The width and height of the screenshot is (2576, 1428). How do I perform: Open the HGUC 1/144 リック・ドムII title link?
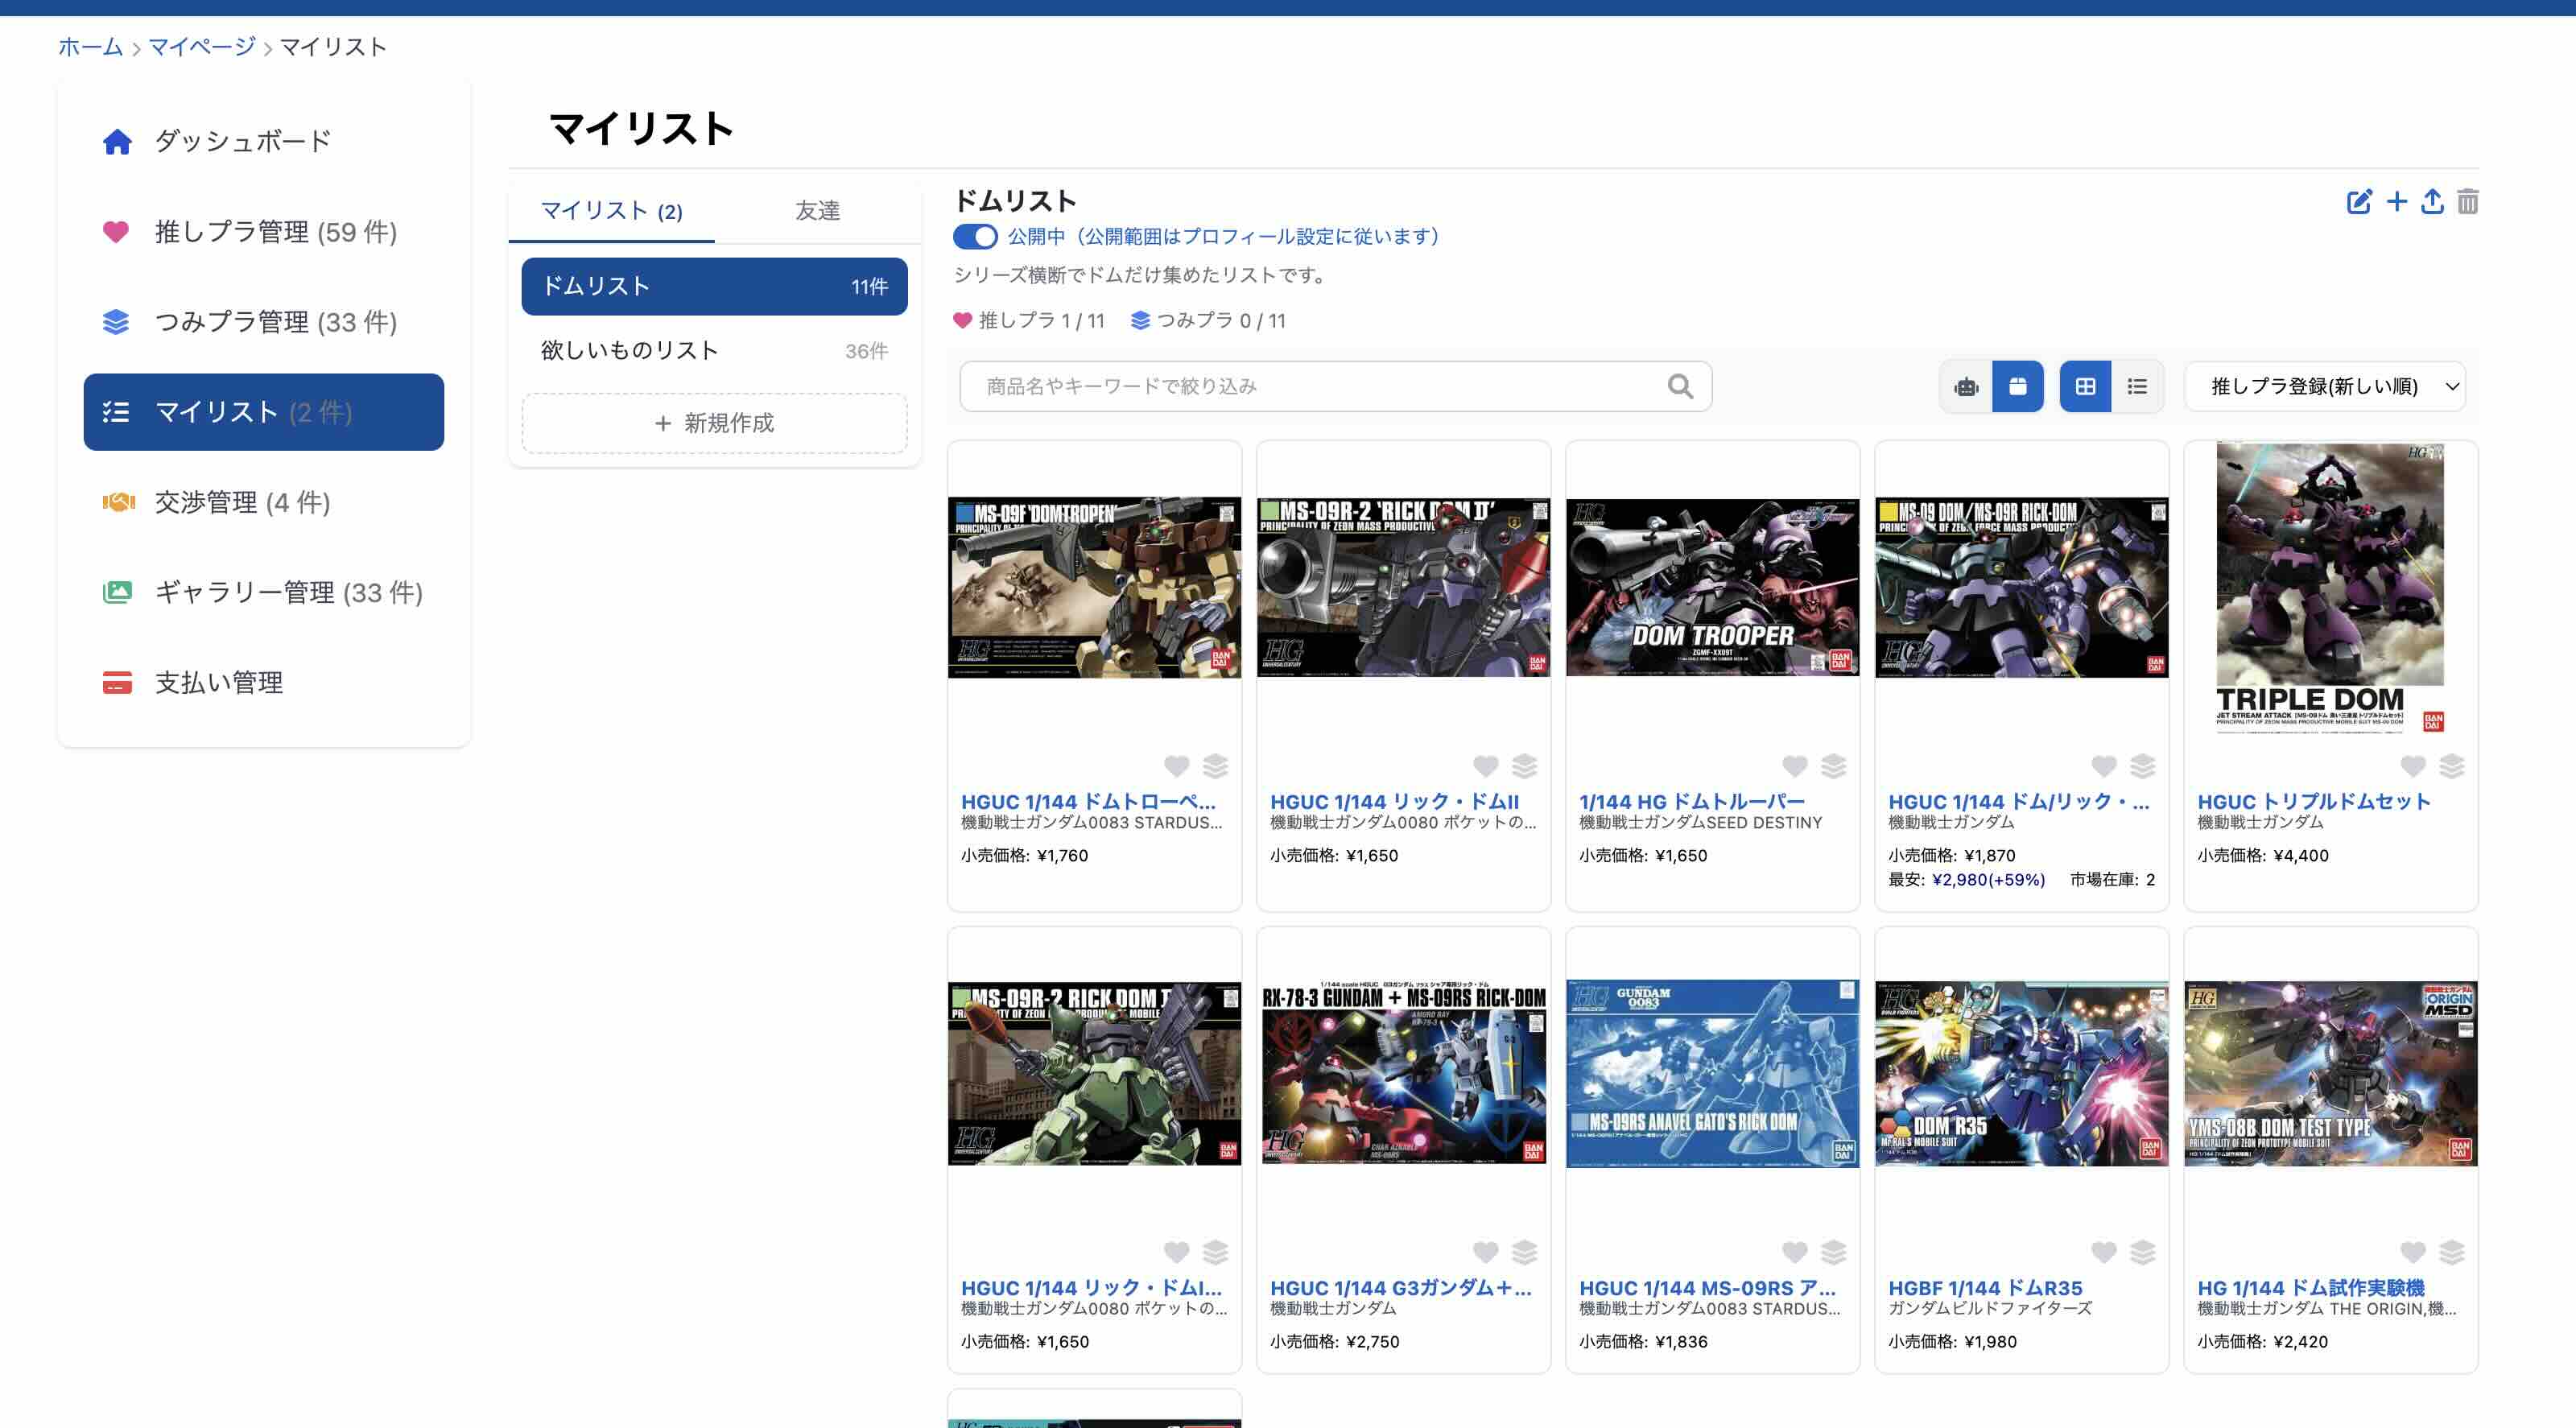[1394, 801]
